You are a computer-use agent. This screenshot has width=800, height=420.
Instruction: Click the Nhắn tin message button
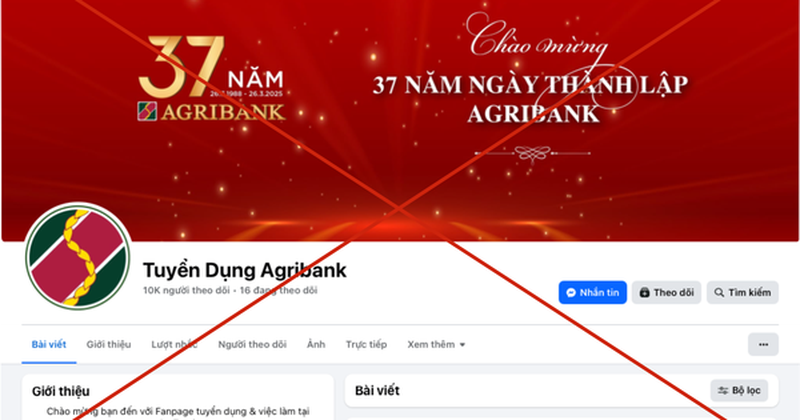pos(592,292)
